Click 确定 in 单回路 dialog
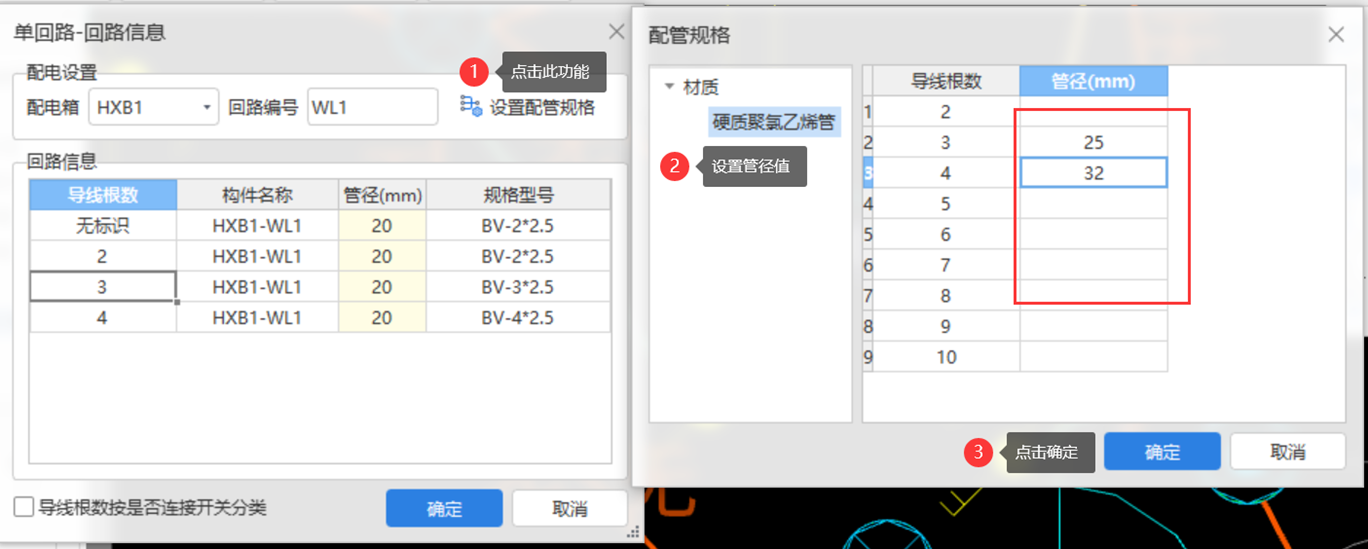 [444, 509]
